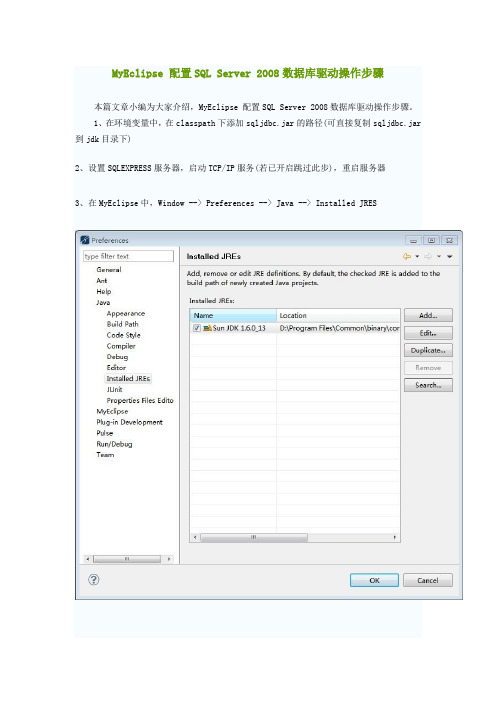
Task: Open the Help preferences category
Action: 103,291
